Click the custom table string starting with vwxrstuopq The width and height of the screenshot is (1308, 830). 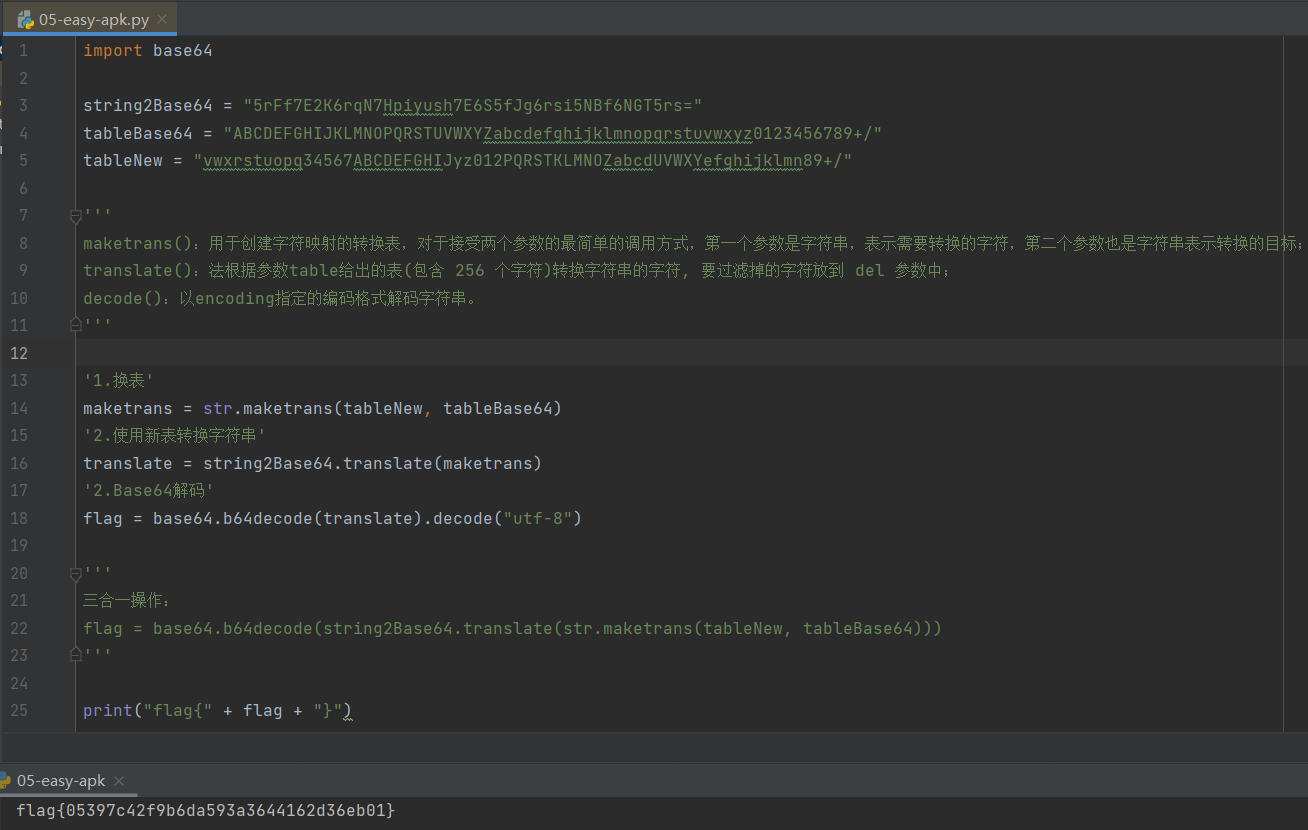[523, 160]
